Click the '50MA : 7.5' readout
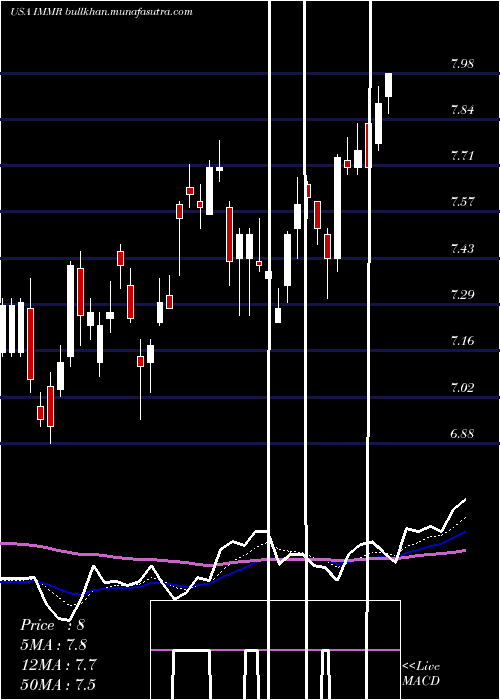500x700 pixels. click(58, 684)
